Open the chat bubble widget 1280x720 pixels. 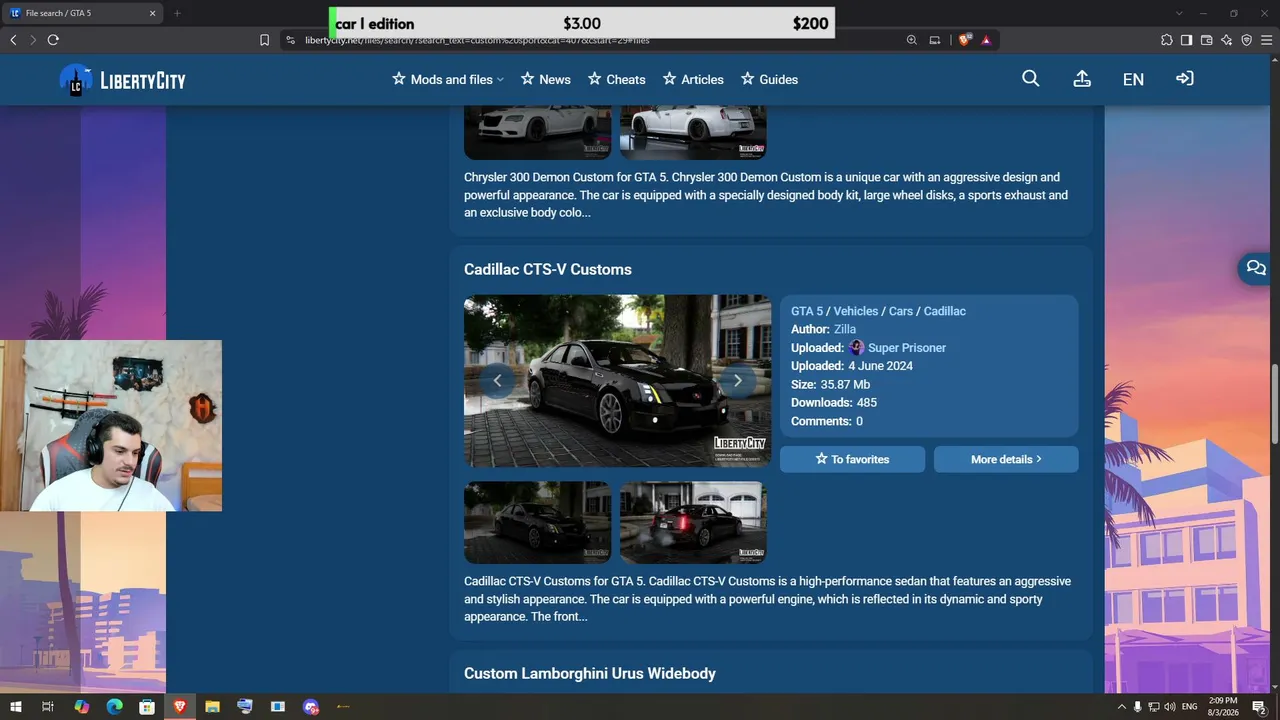click(x=1256, y=268)
